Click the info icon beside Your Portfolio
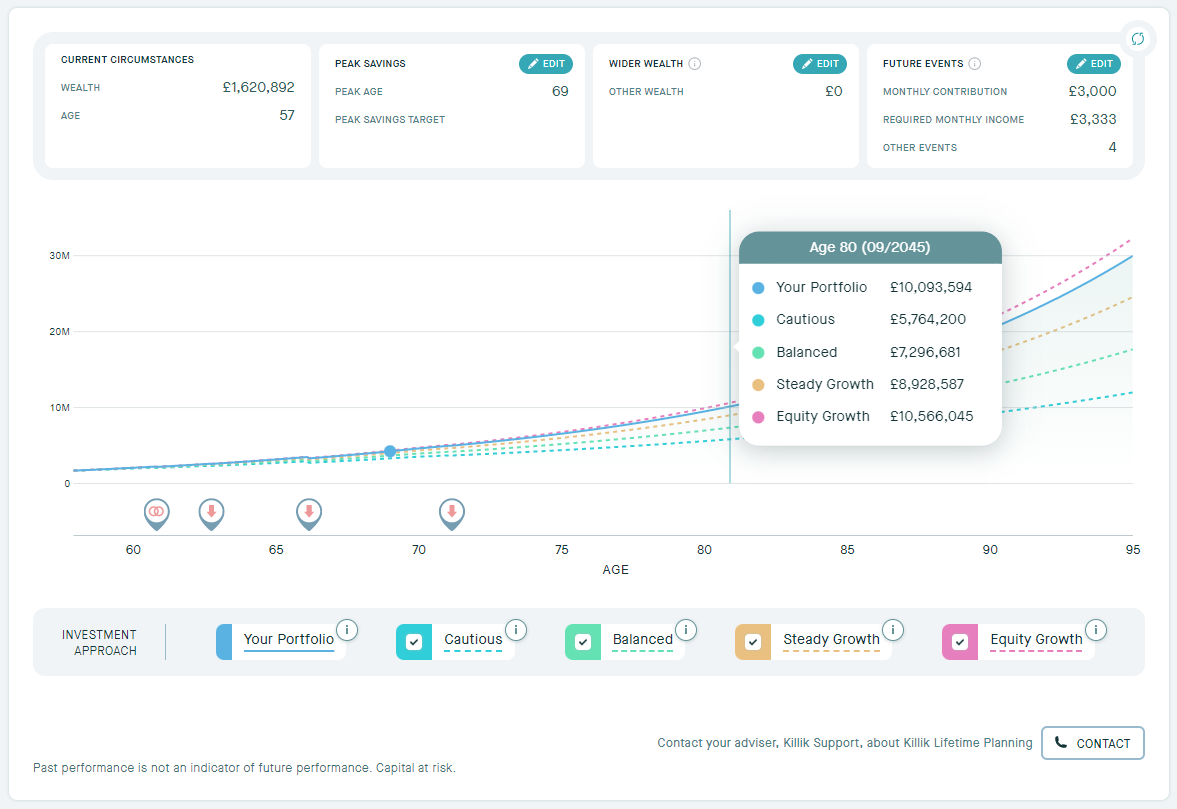This screenshot has width=1177, height=809. (346, 629)
